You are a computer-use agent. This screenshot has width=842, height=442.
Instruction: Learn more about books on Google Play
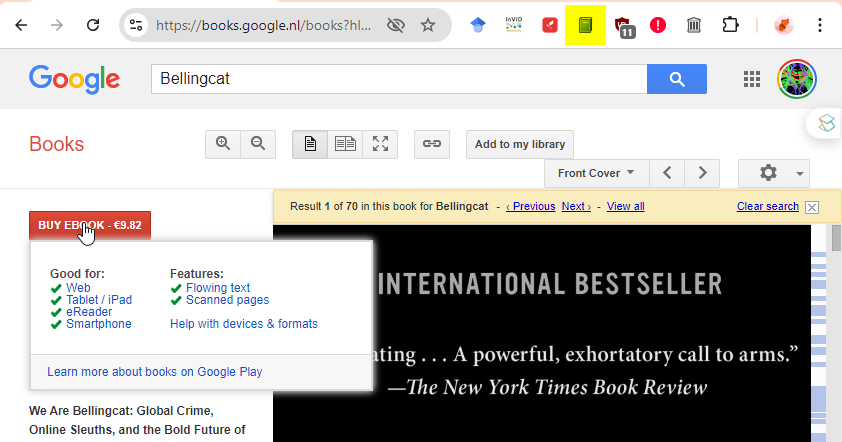155,372
